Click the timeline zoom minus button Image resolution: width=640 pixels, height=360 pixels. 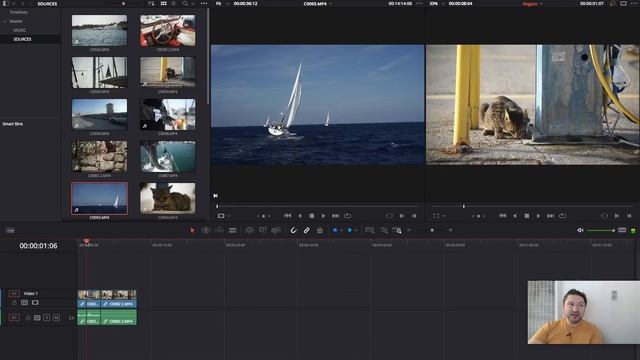(x=409, y=230)
